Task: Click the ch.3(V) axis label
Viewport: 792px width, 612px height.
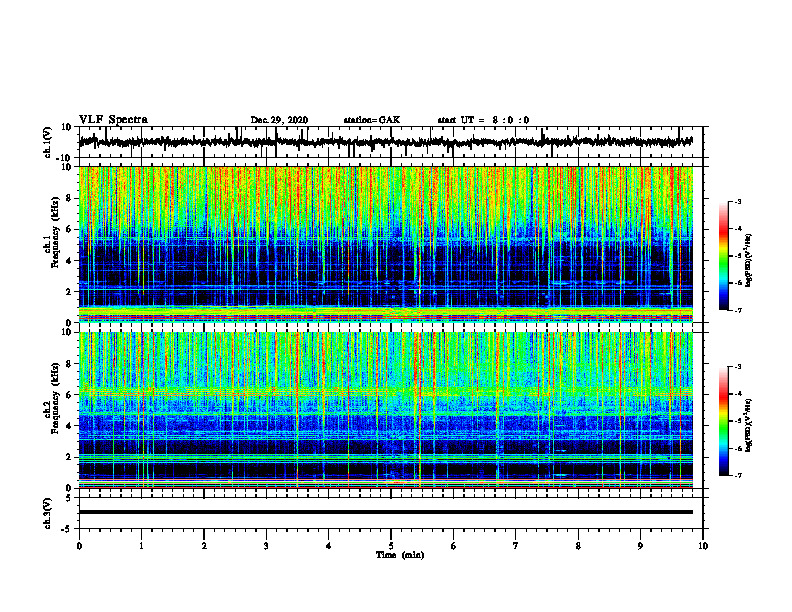Action: pos(47,513)
